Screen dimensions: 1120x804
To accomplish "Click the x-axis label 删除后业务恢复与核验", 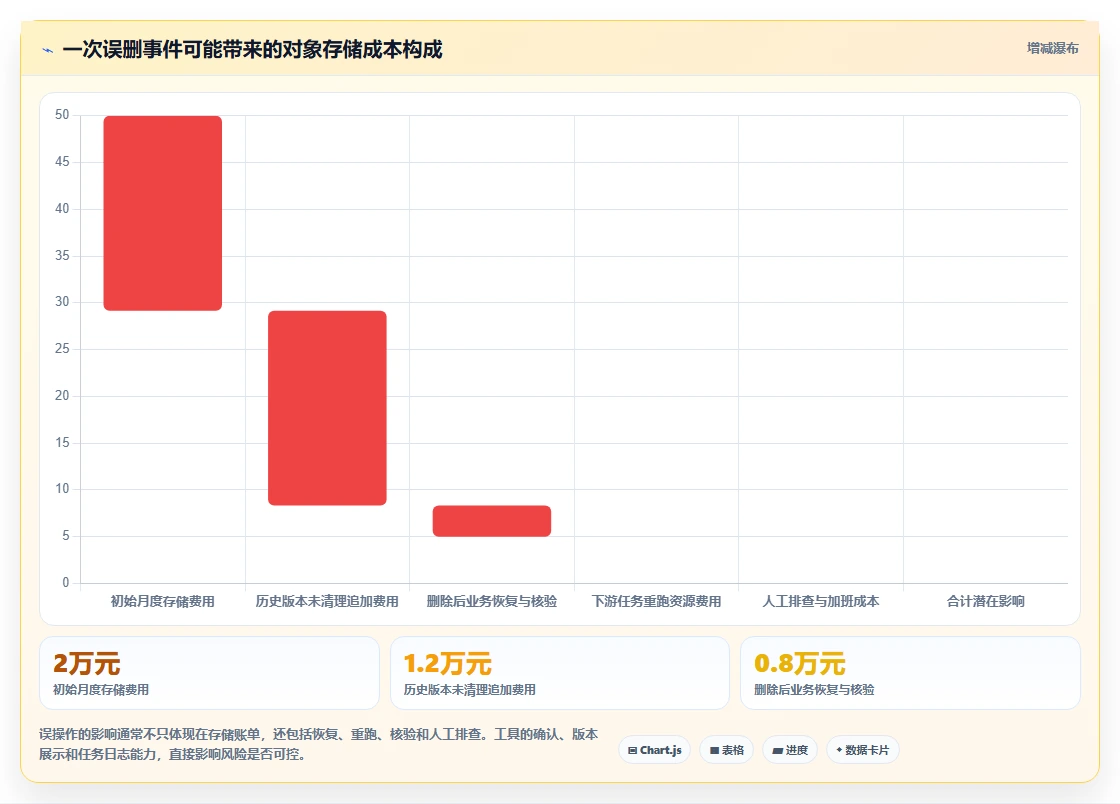I will tap(491, 601).
